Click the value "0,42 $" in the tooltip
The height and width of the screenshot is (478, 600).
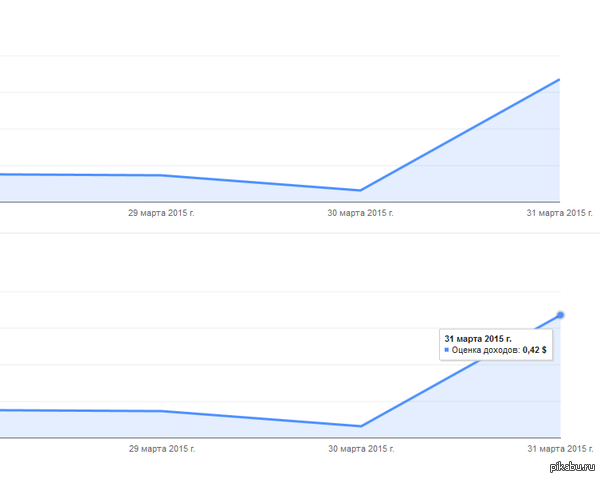(x=535, y=350)
